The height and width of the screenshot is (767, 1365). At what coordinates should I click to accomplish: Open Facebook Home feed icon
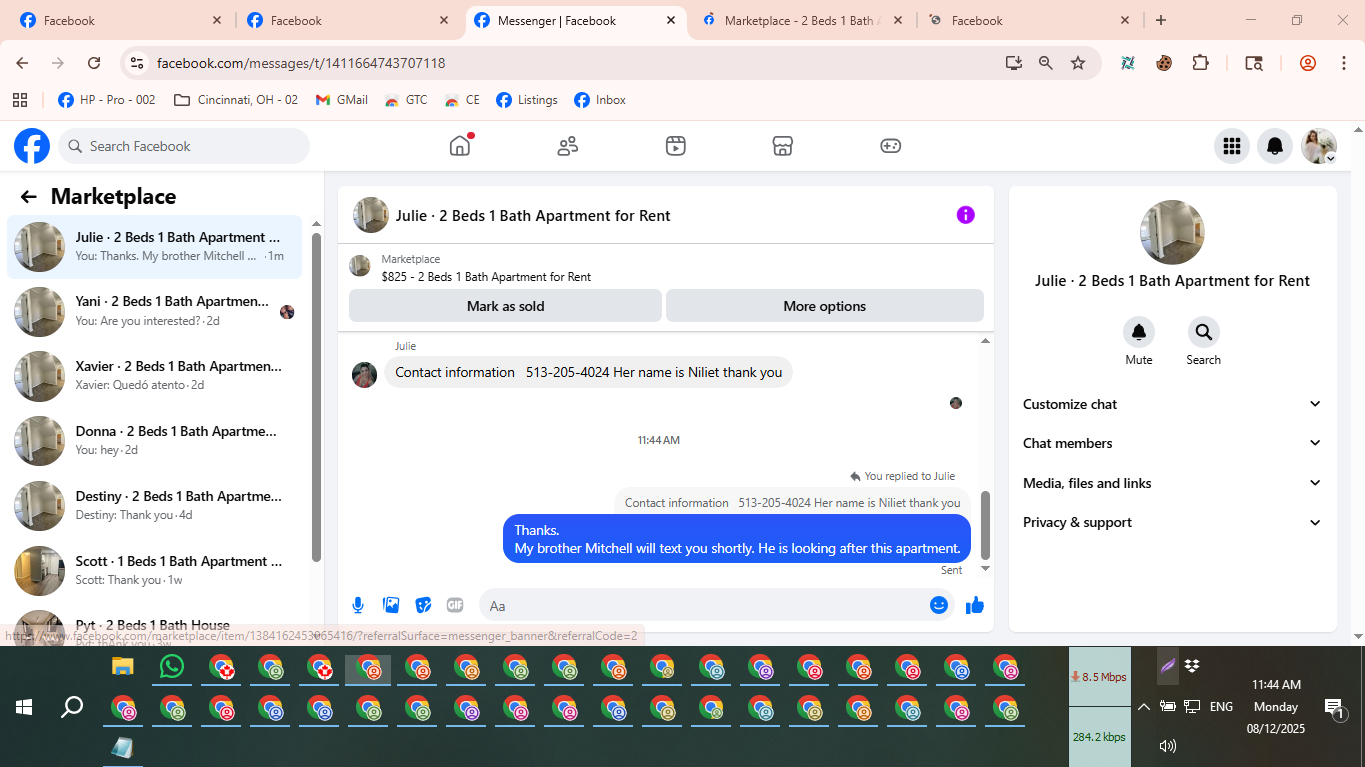(460, 146)
